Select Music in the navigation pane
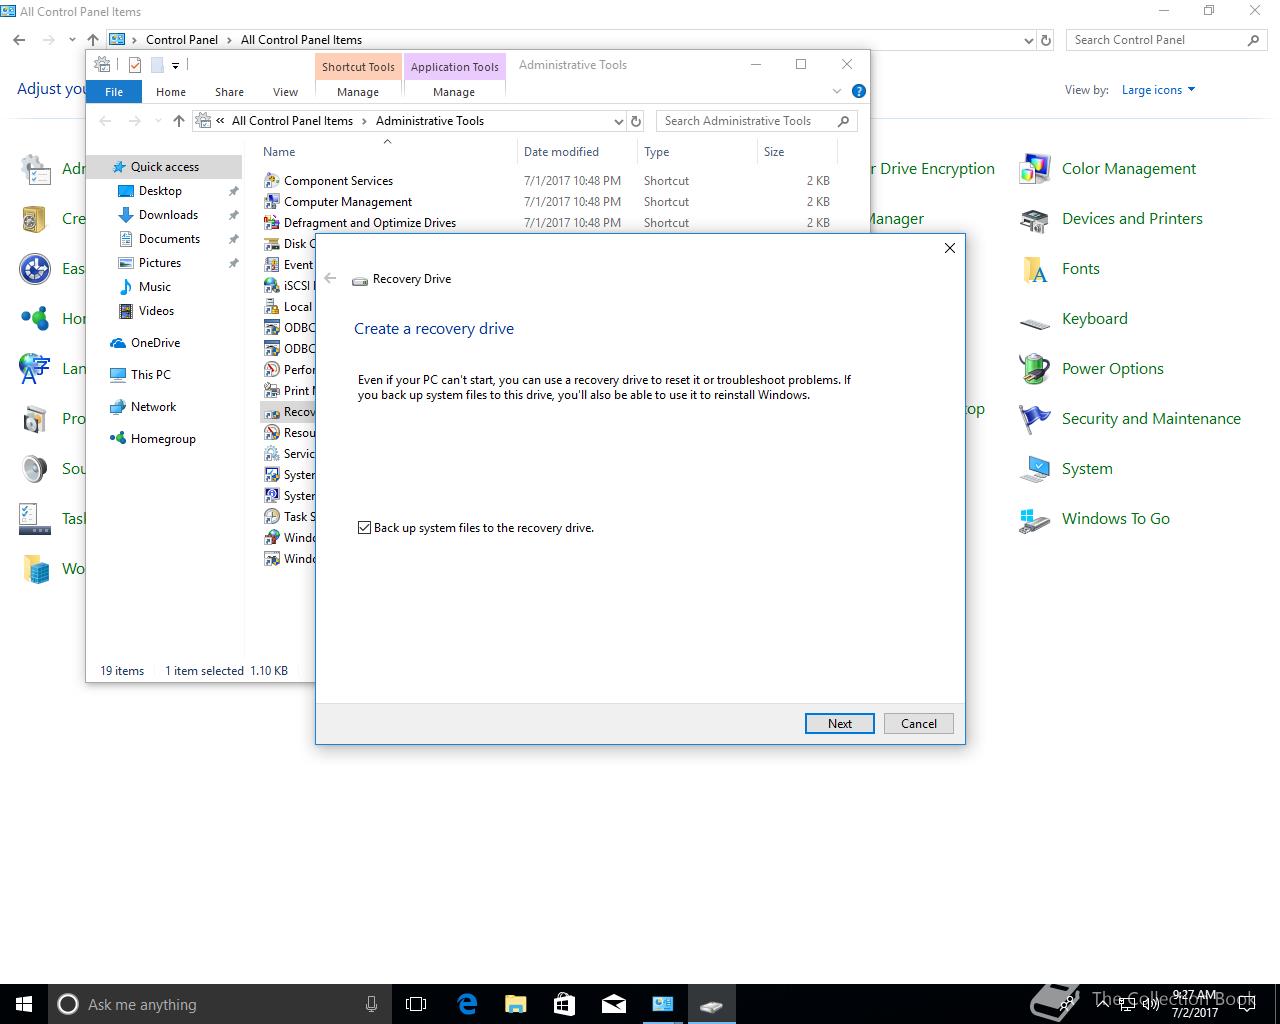1280x1024 pixels. 155,287
